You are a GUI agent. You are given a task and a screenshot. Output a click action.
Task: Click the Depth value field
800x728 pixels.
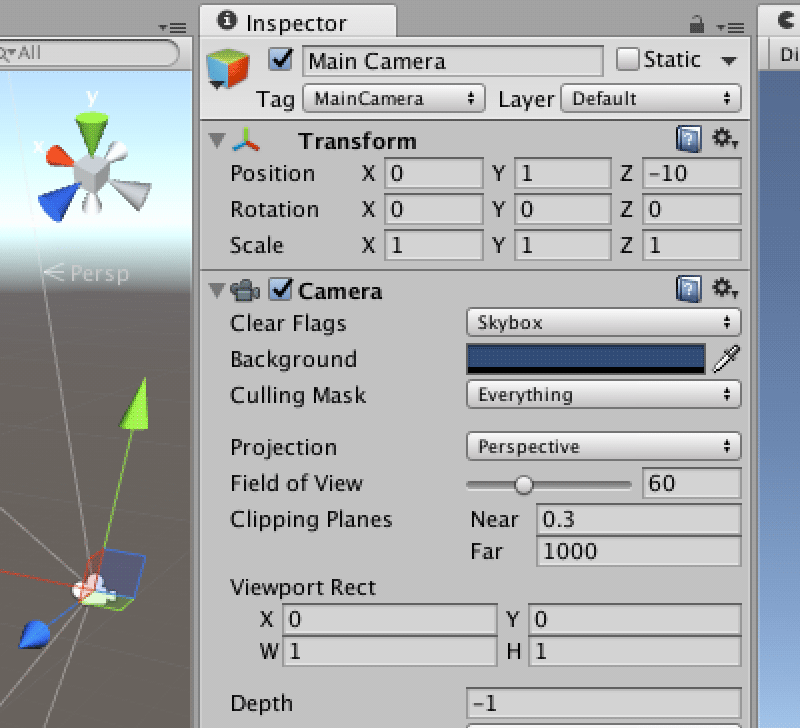pyautogui.click(x=604, y=704)
